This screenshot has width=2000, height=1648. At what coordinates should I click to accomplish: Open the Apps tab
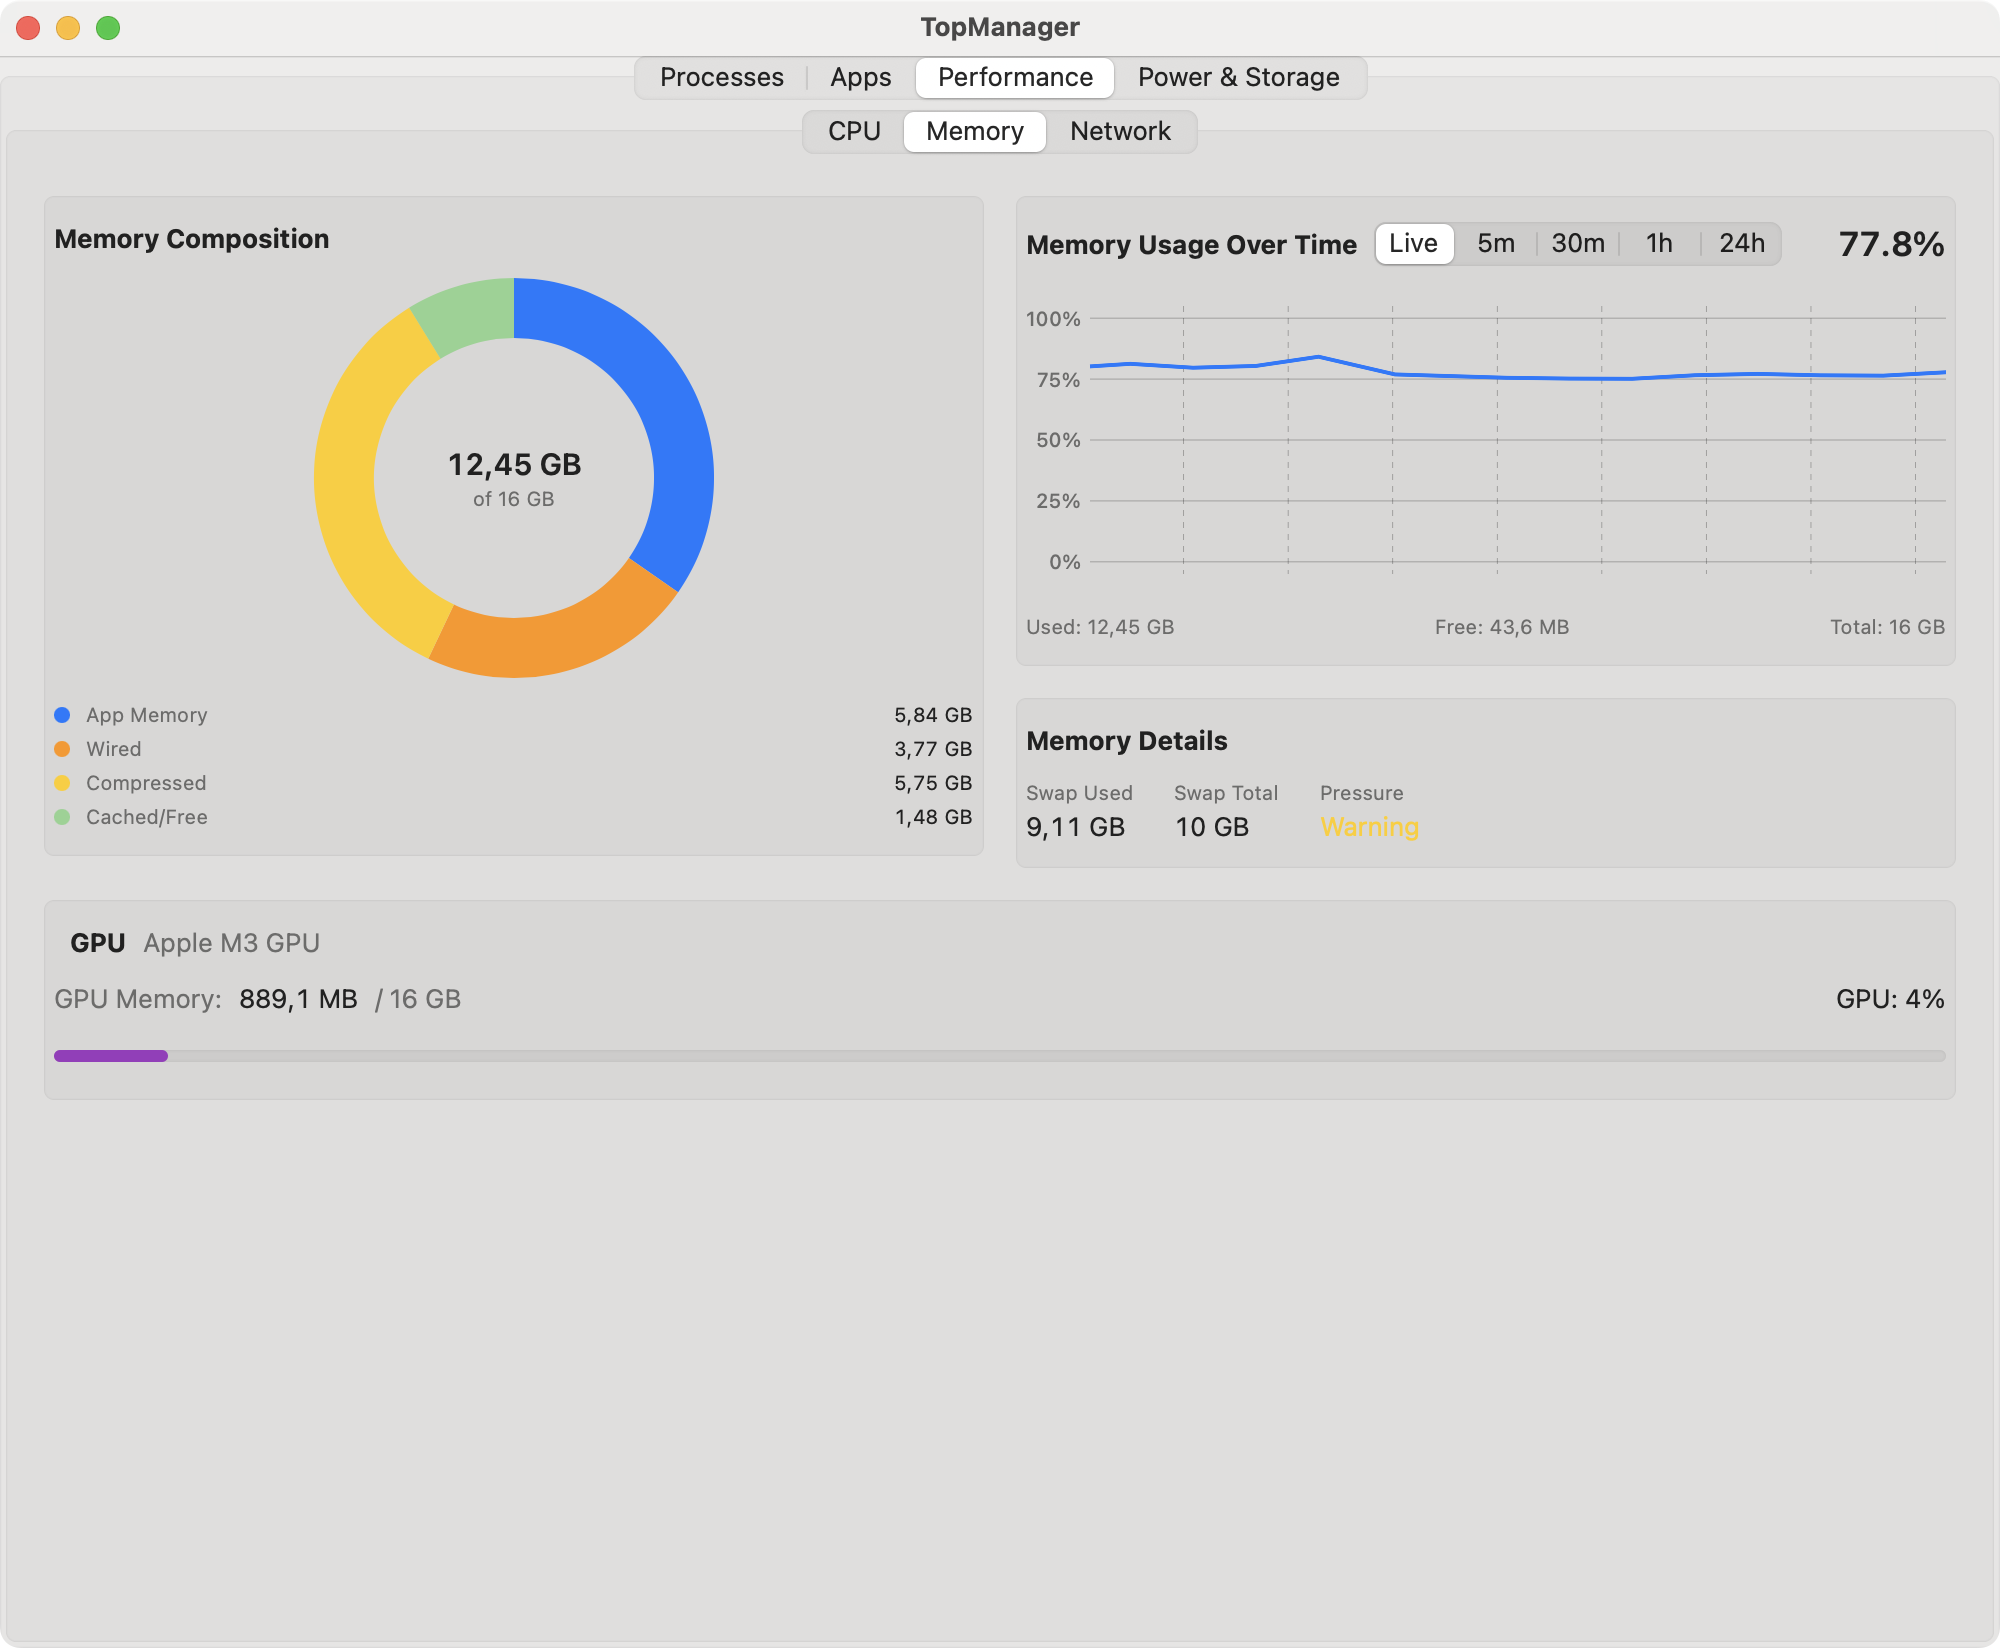click(x=860, y=77)
